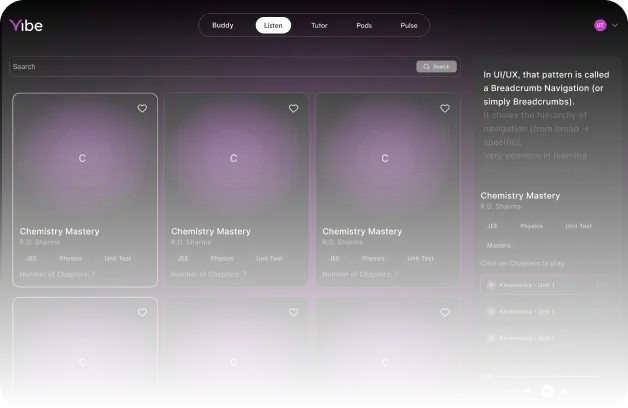Image resolution: width=628 pixels, height=408 pixels.
Task: Click the Vibe logo
Action: tap(26, 25)
